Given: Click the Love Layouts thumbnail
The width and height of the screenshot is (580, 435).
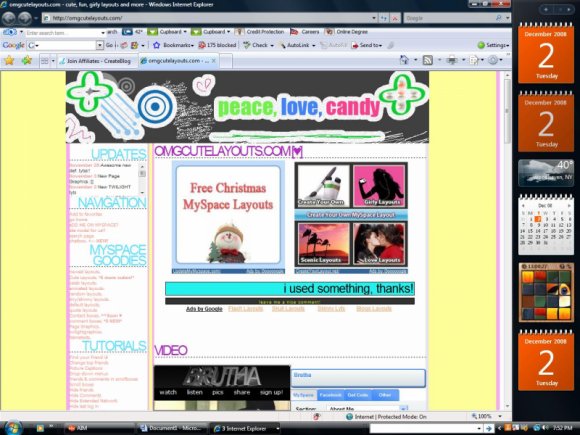Looking at the screenshot, I should click(x=379, y=243).
